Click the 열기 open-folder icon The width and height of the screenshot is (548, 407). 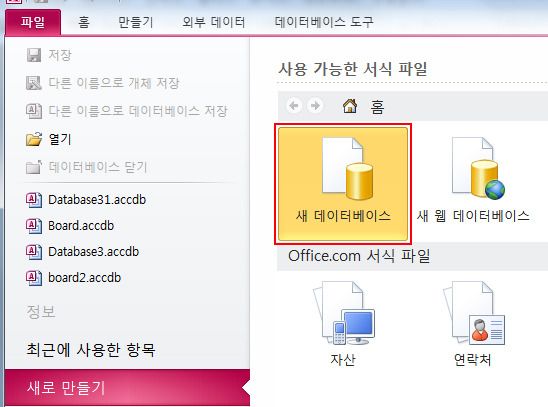point(34,139)
